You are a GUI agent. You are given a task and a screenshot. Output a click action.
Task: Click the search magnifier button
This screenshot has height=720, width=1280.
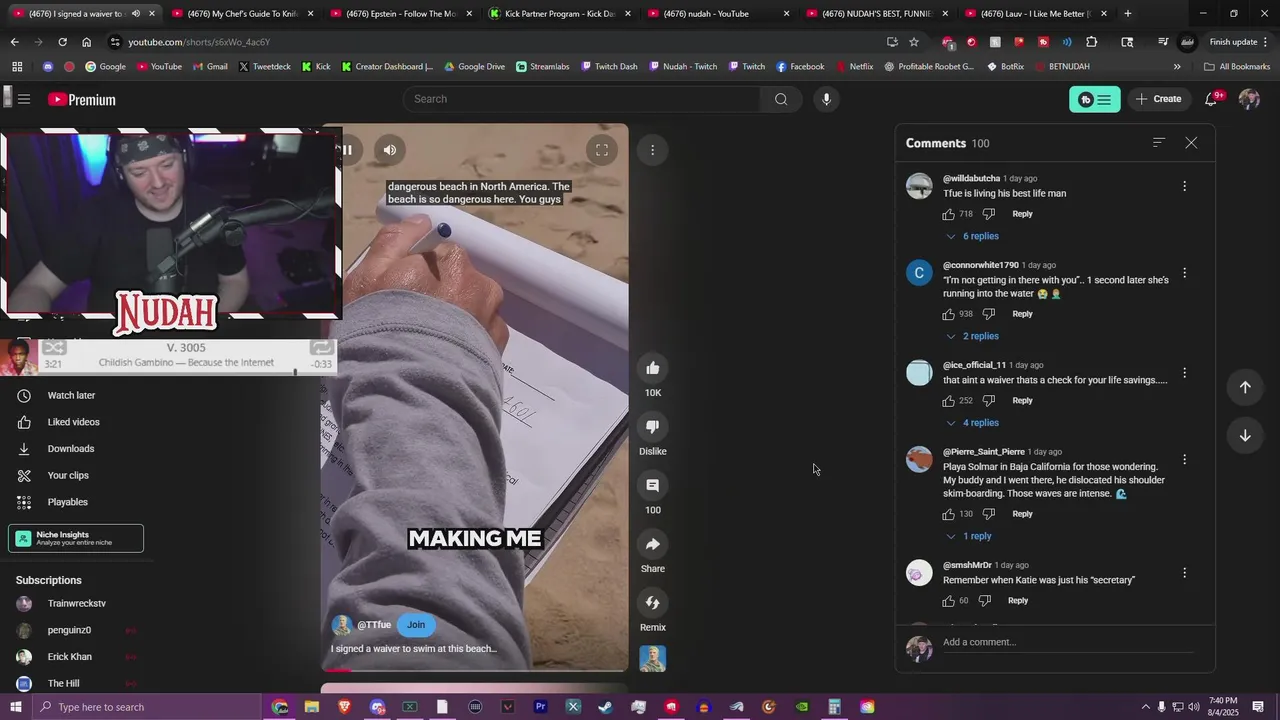(x=781, y=99)
